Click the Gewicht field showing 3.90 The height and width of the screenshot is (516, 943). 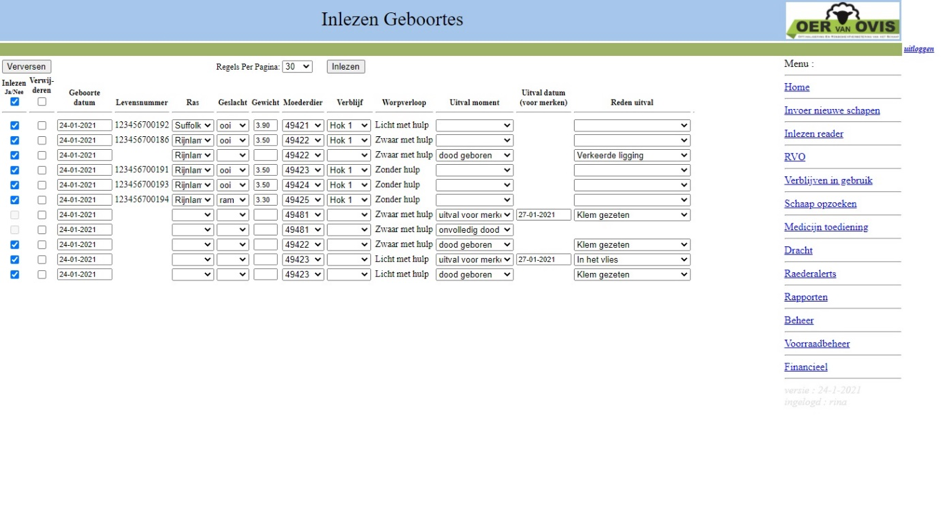(x=265, y=126)
